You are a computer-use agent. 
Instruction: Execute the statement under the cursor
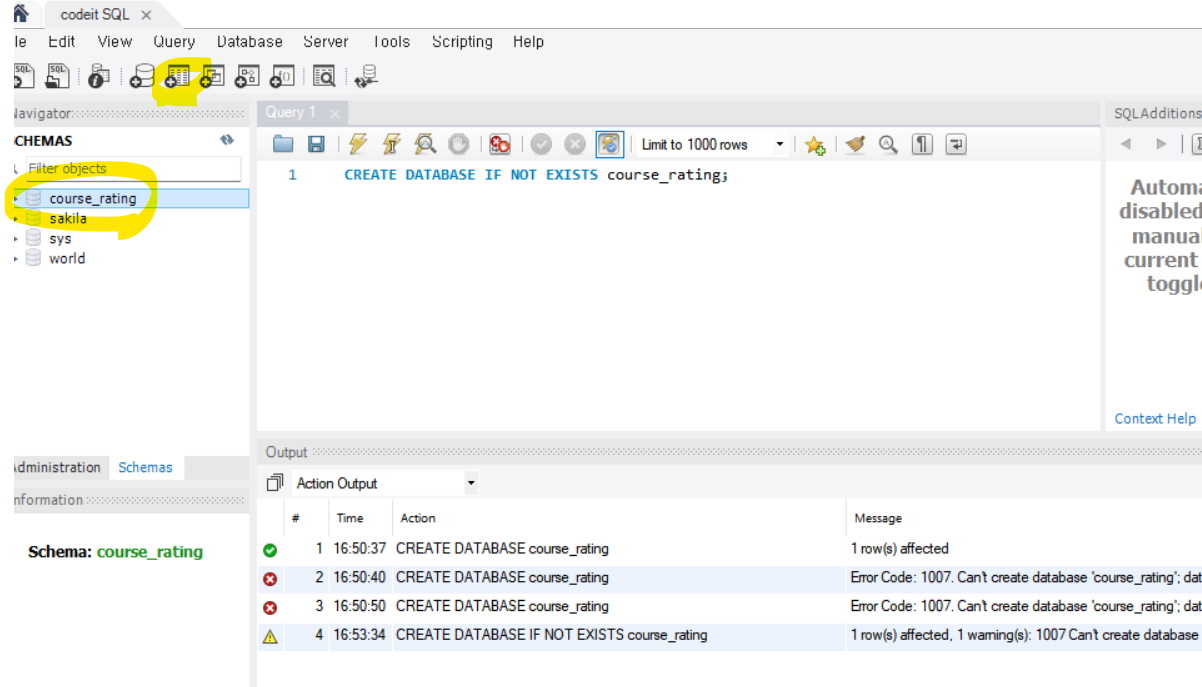point(392,145)
